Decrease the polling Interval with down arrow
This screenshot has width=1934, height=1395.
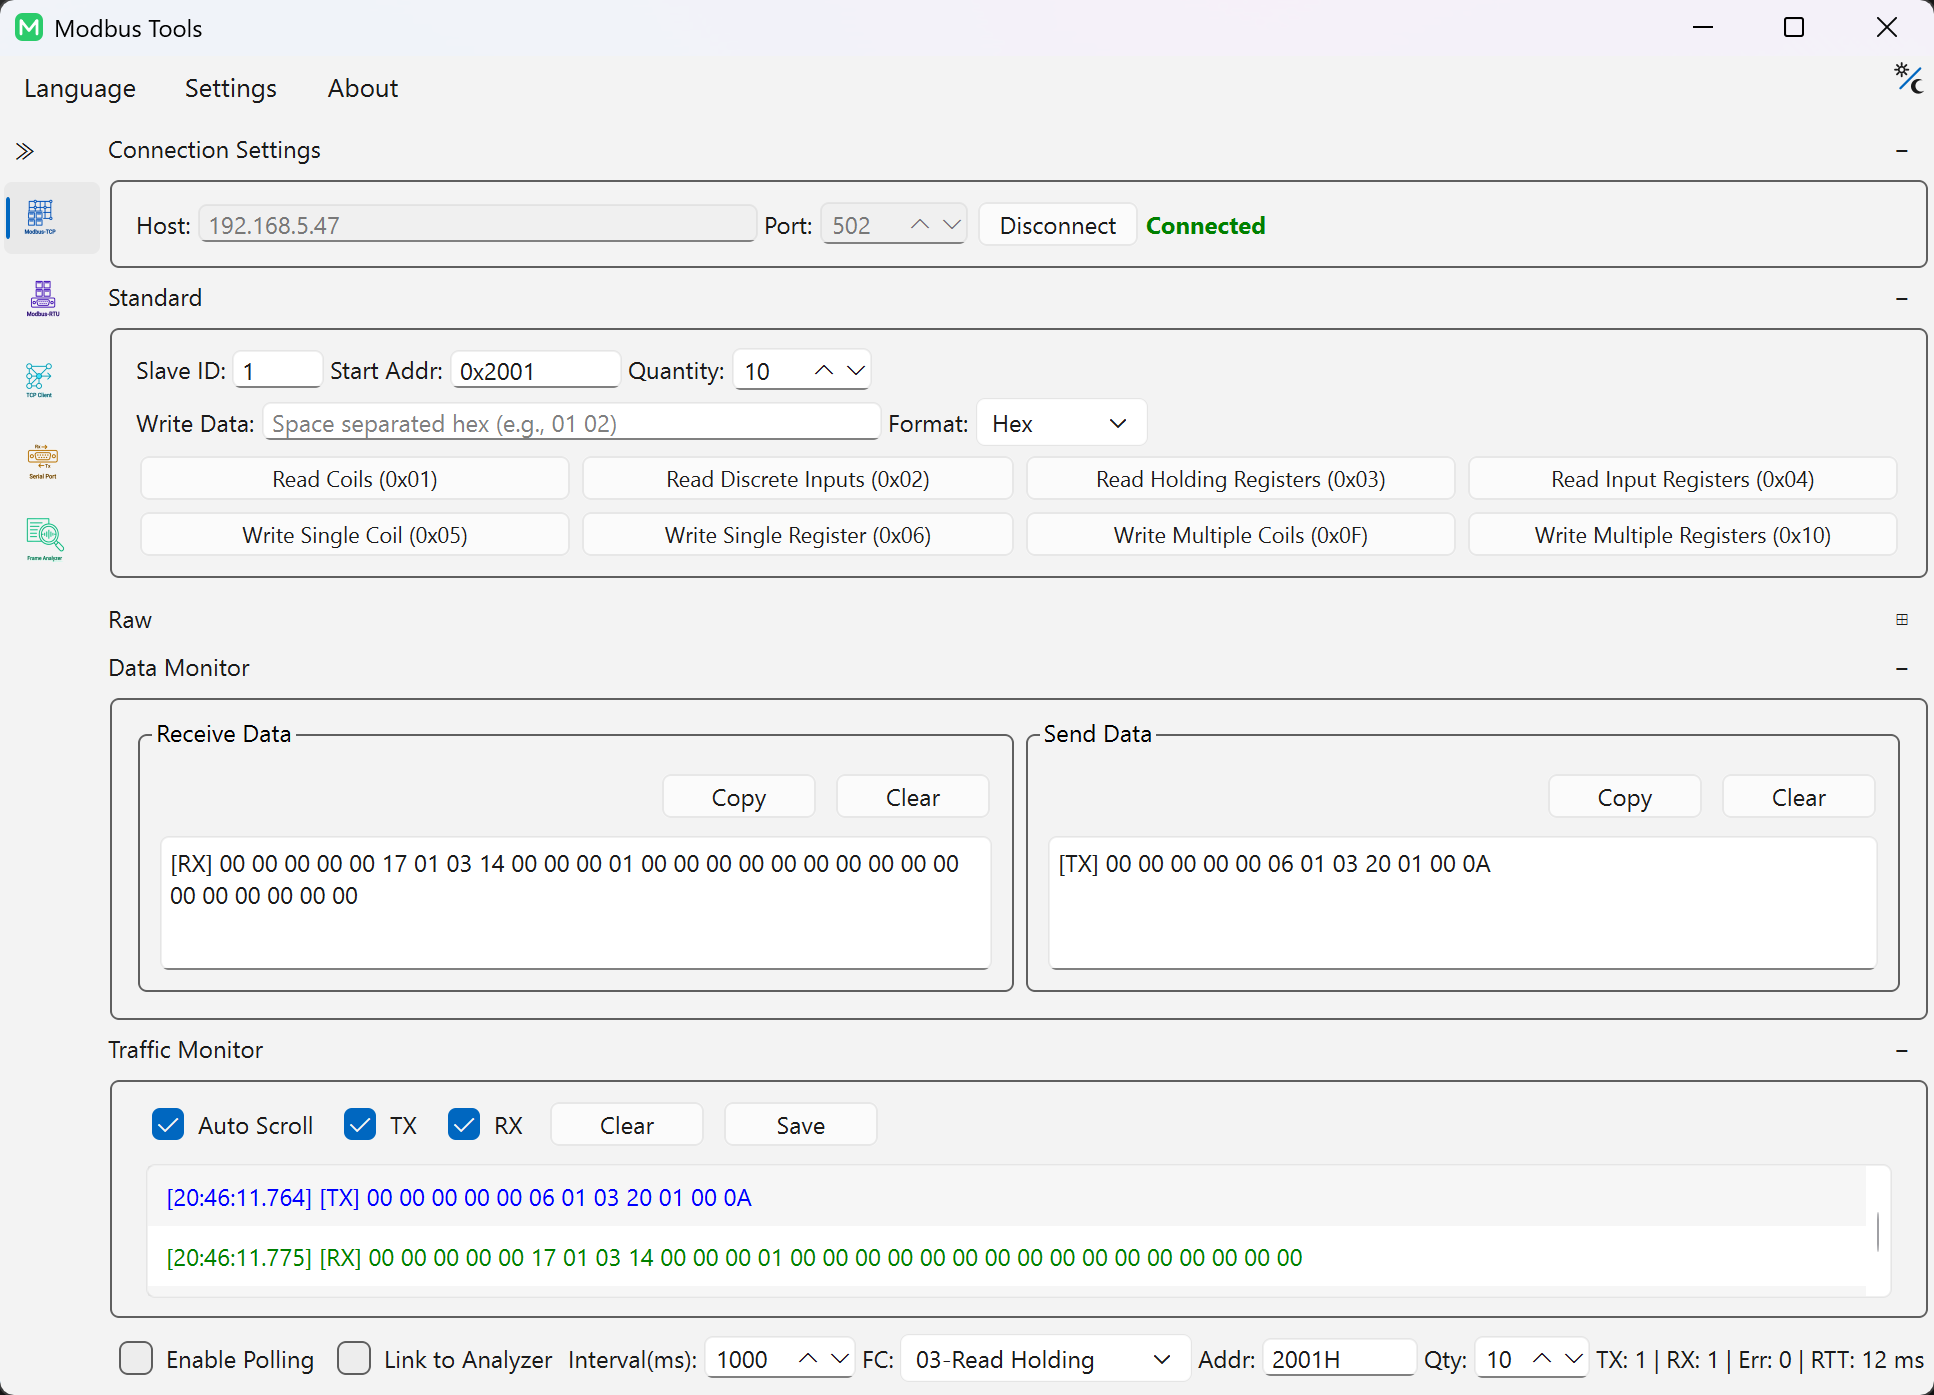point(840,1359)
